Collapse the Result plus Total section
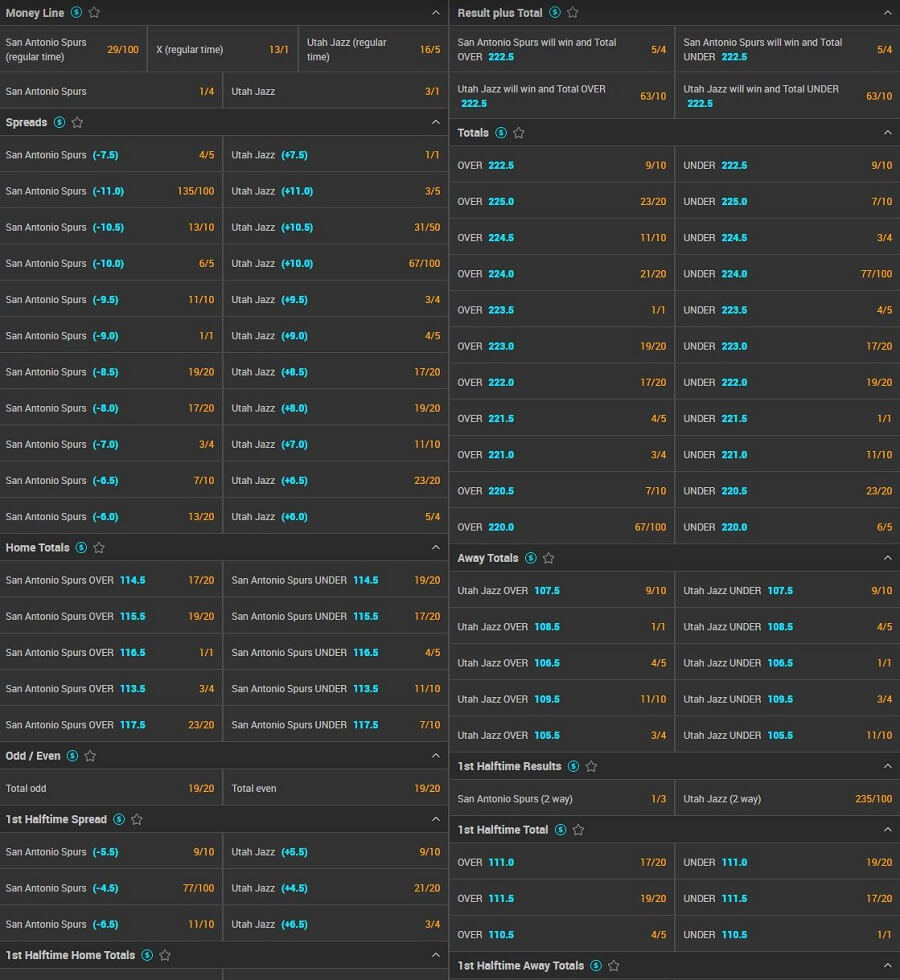Image resolution: width=900 pixels, height=980 pixels. click(888, 12)
